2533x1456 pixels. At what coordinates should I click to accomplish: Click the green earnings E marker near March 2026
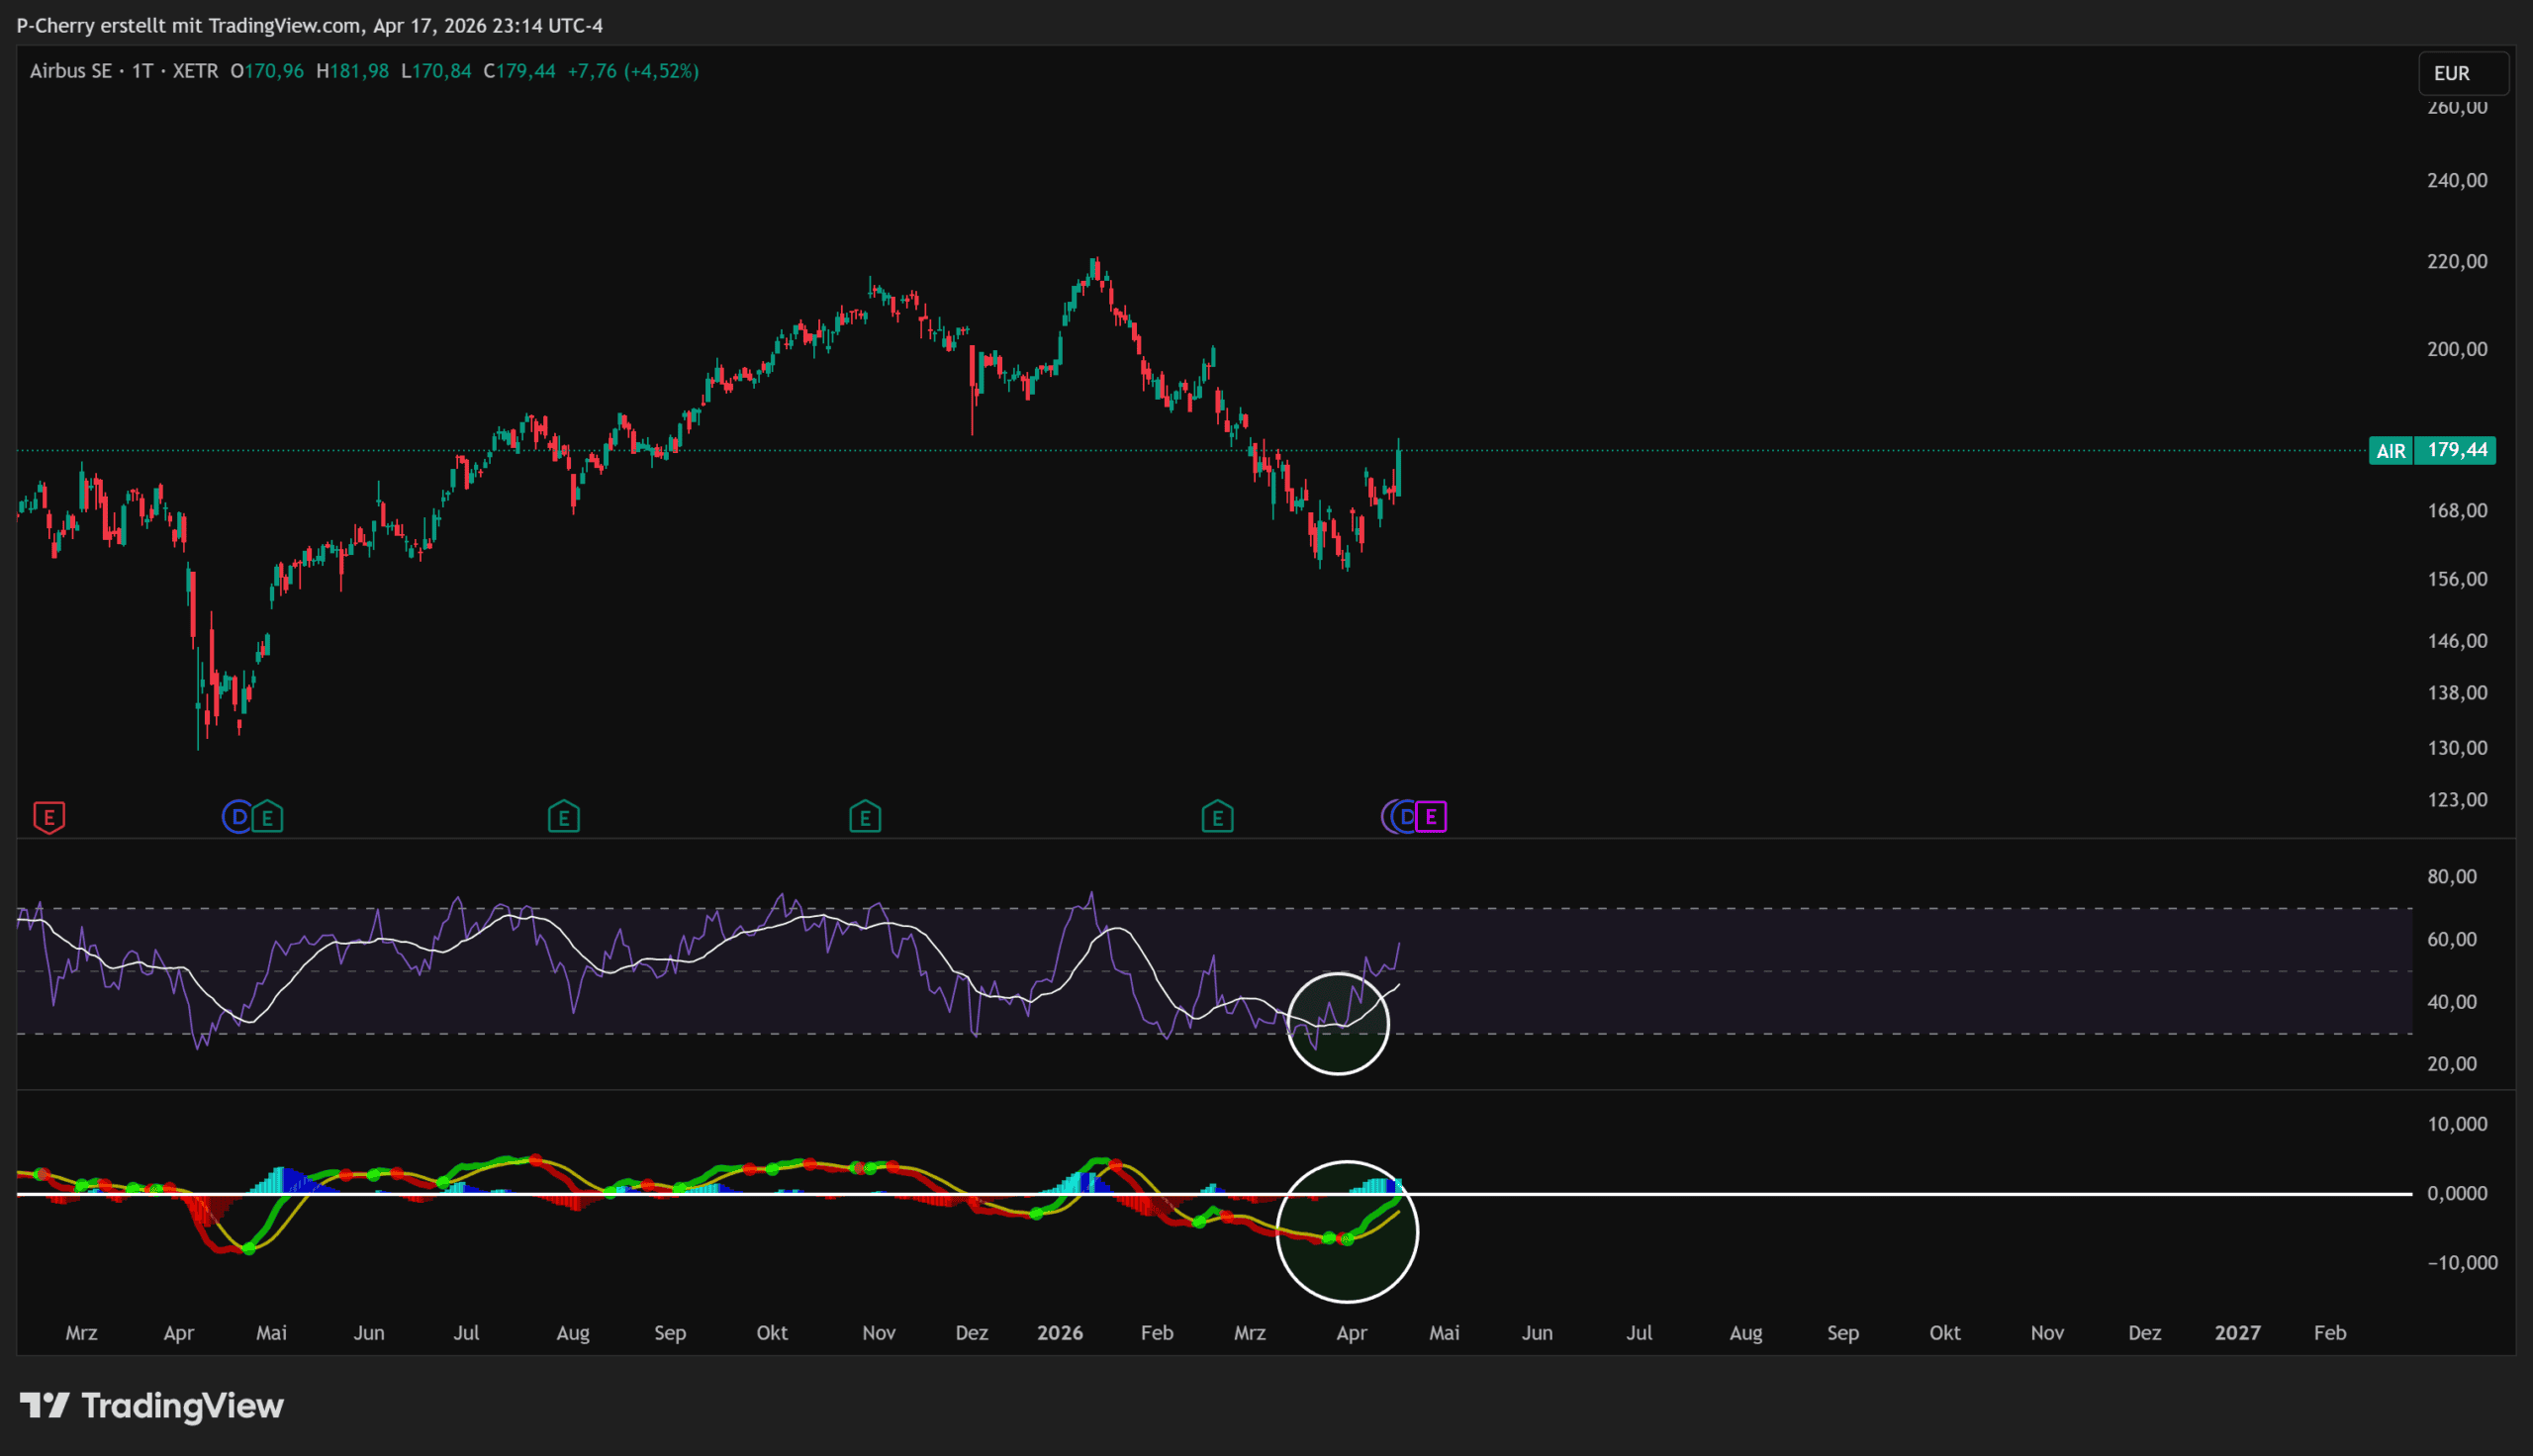click(x=1217, y=817)
